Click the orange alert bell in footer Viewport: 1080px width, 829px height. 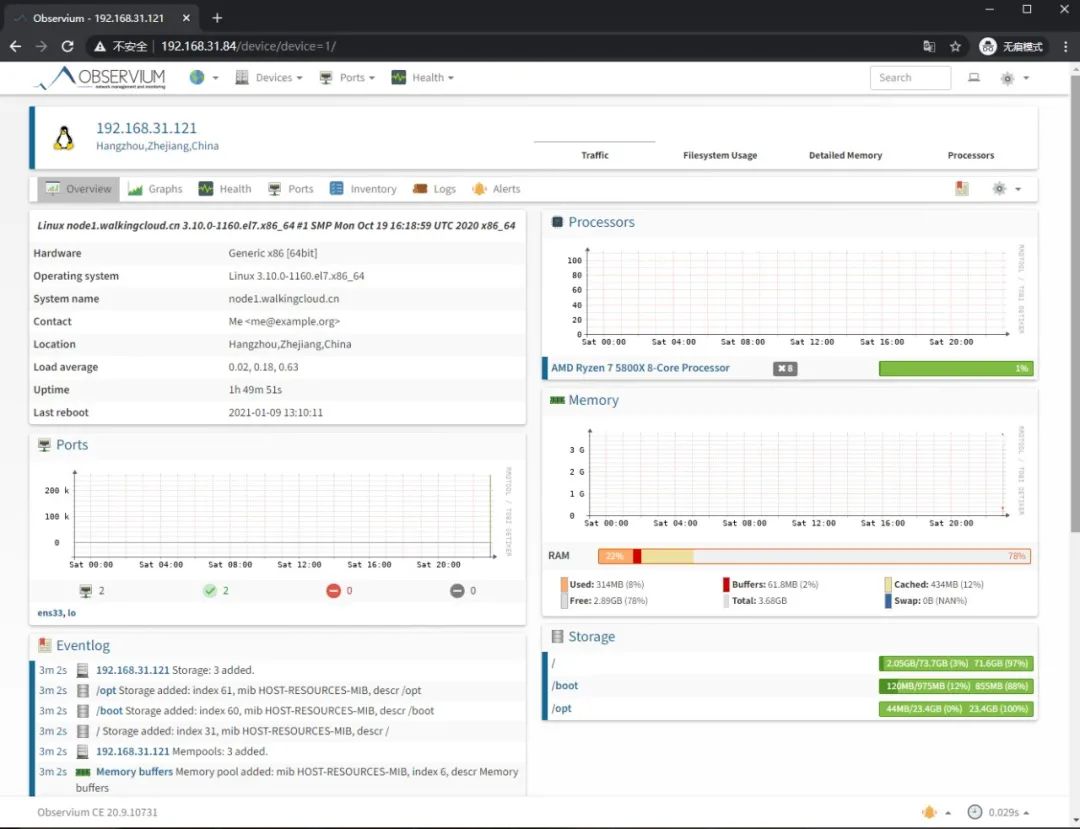point(929,812)
